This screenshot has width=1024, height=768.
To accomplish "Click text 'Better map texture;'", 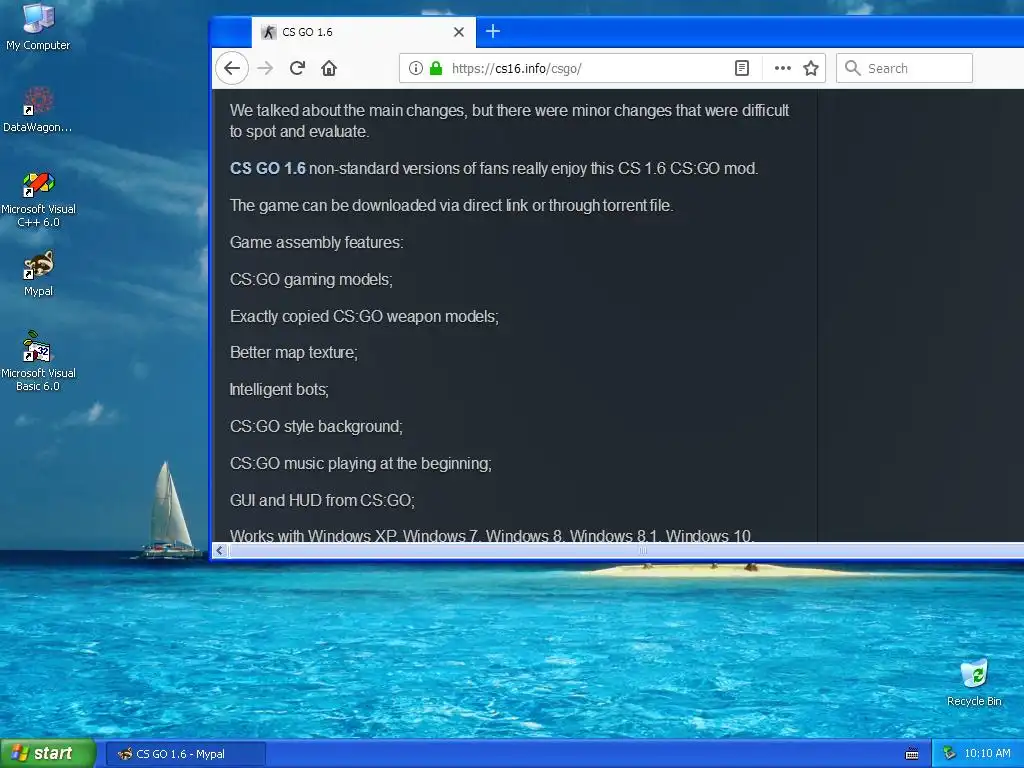I will (x=293, y=353).
